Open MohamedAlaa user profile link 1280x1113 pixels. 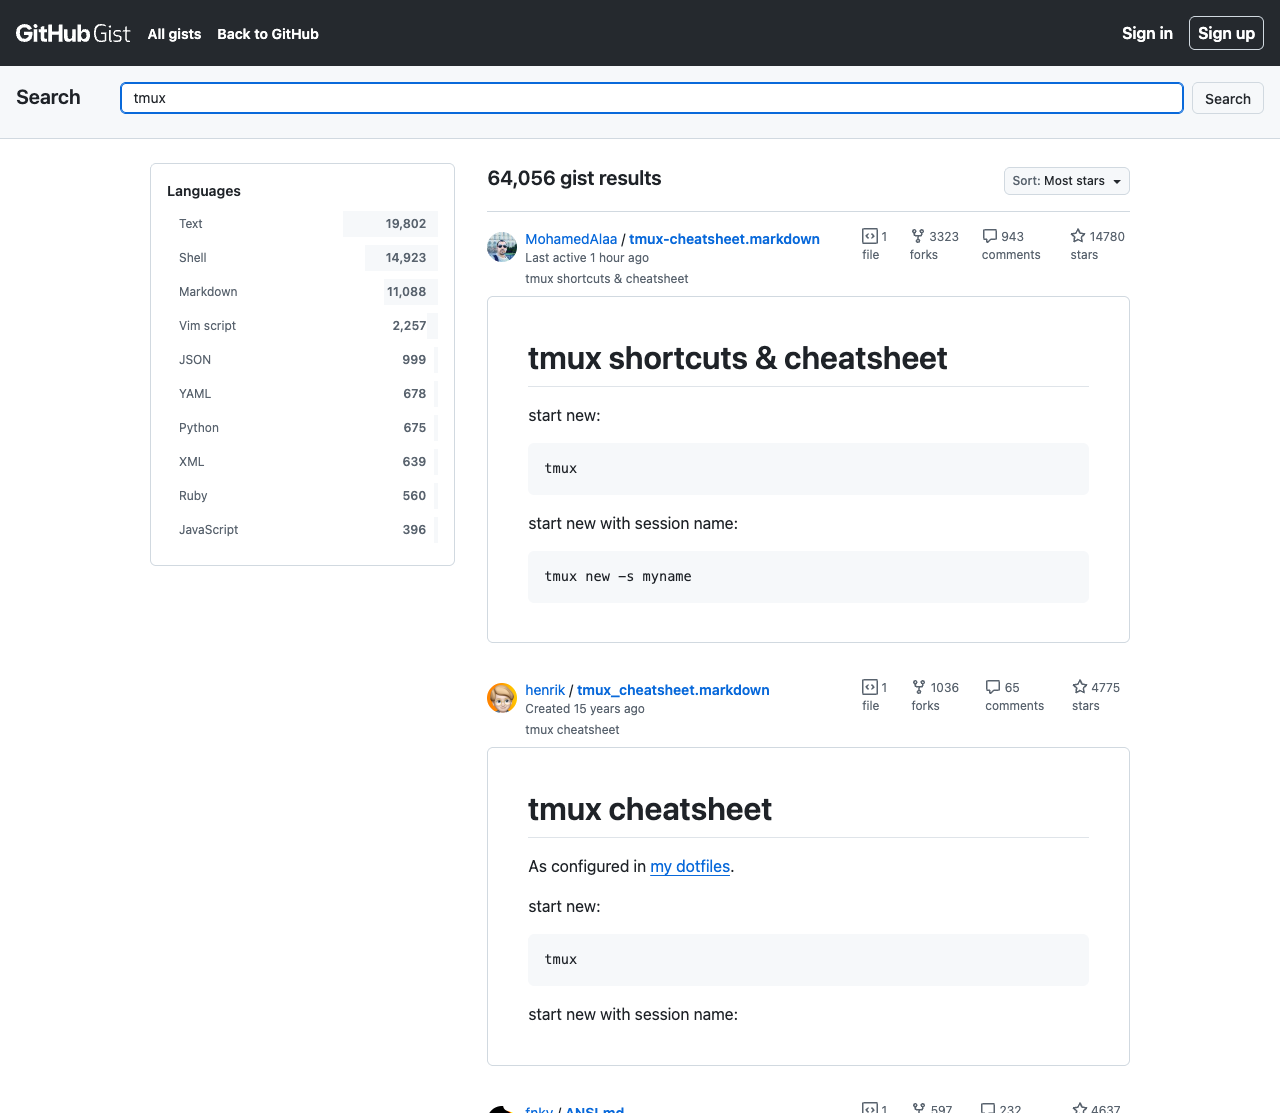coord(571,239)
